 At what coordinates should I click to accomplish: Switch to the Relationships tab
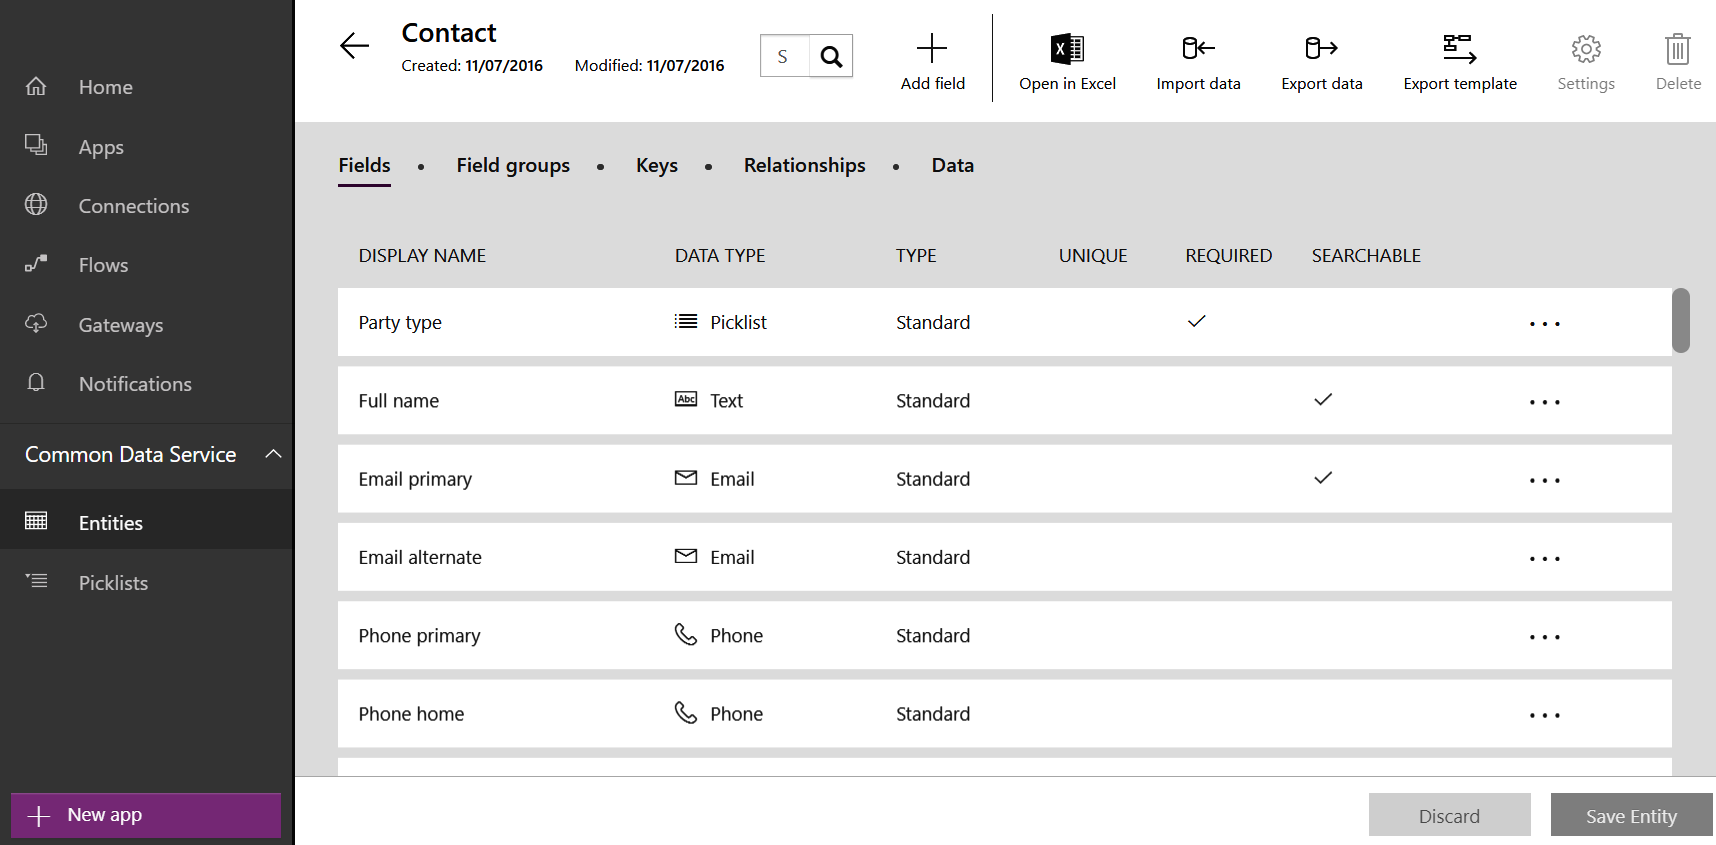(805, 166)
